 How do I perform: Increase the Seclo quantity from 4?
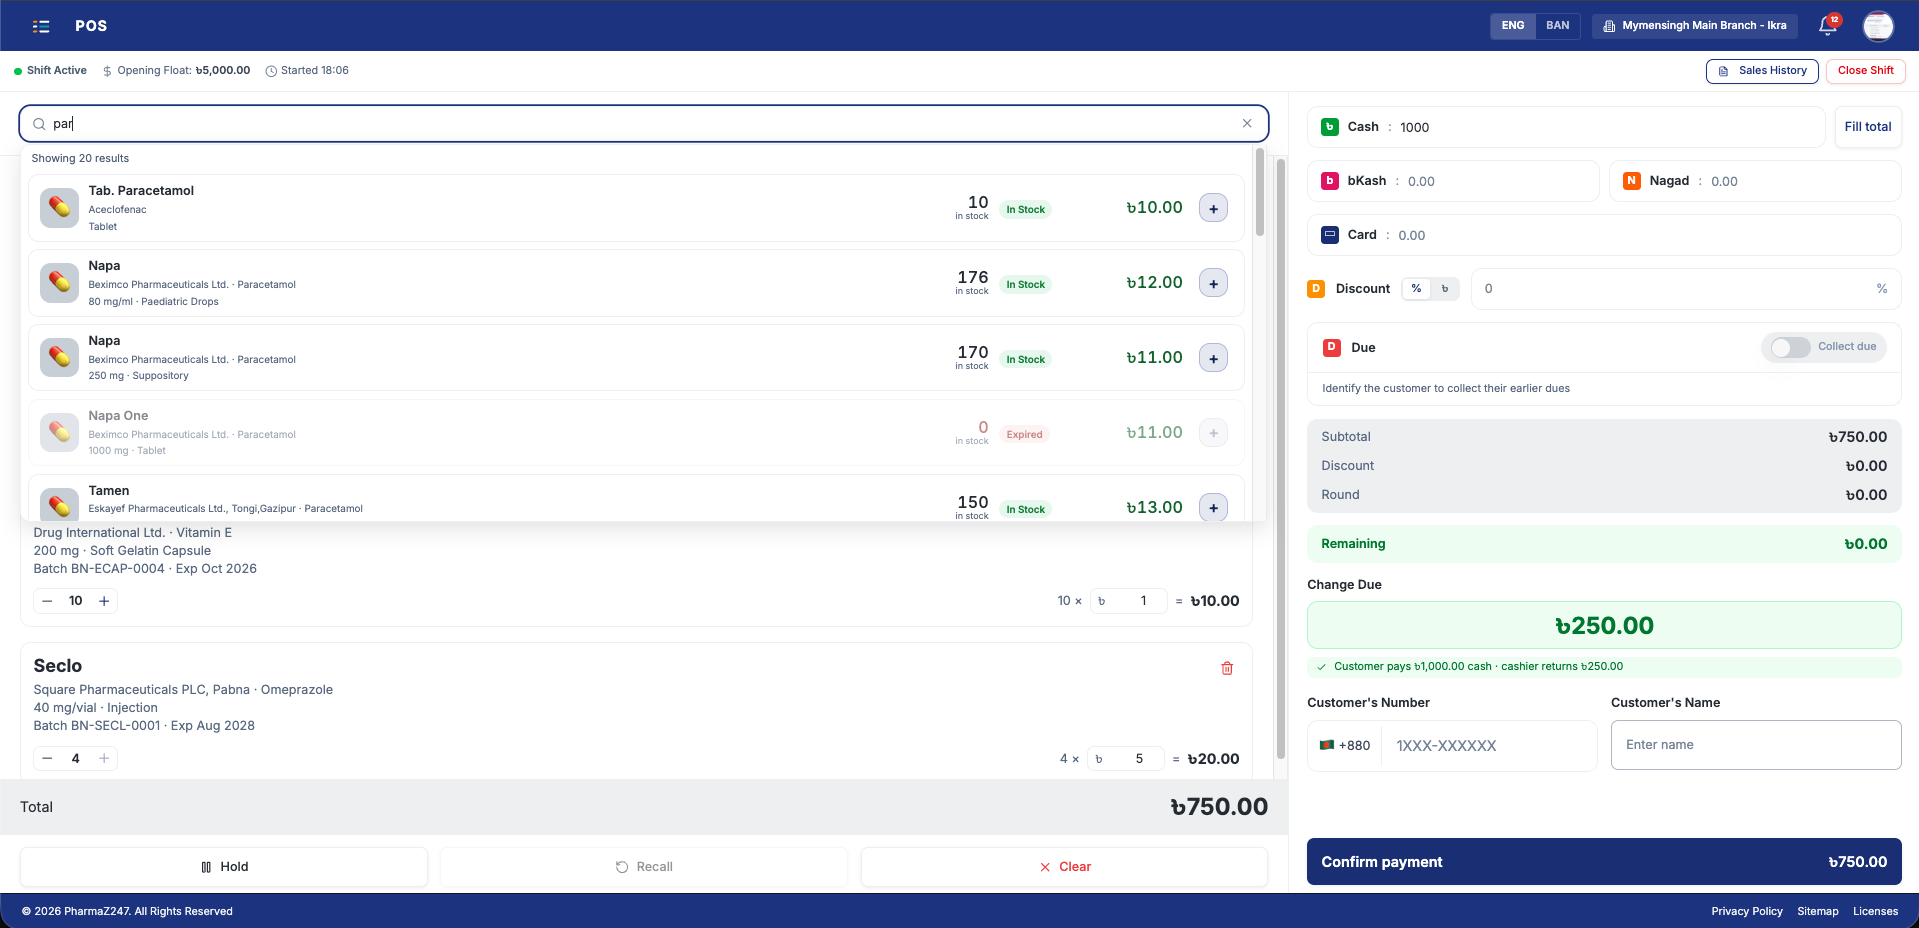104,759
